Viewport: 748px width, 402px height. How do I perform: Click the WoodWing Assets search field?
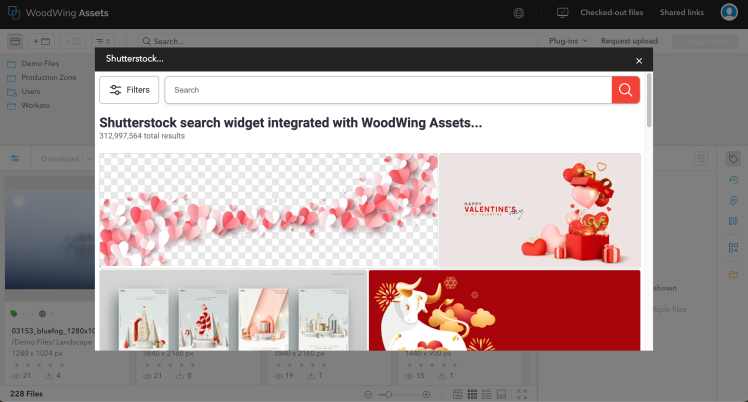point(337,41)
